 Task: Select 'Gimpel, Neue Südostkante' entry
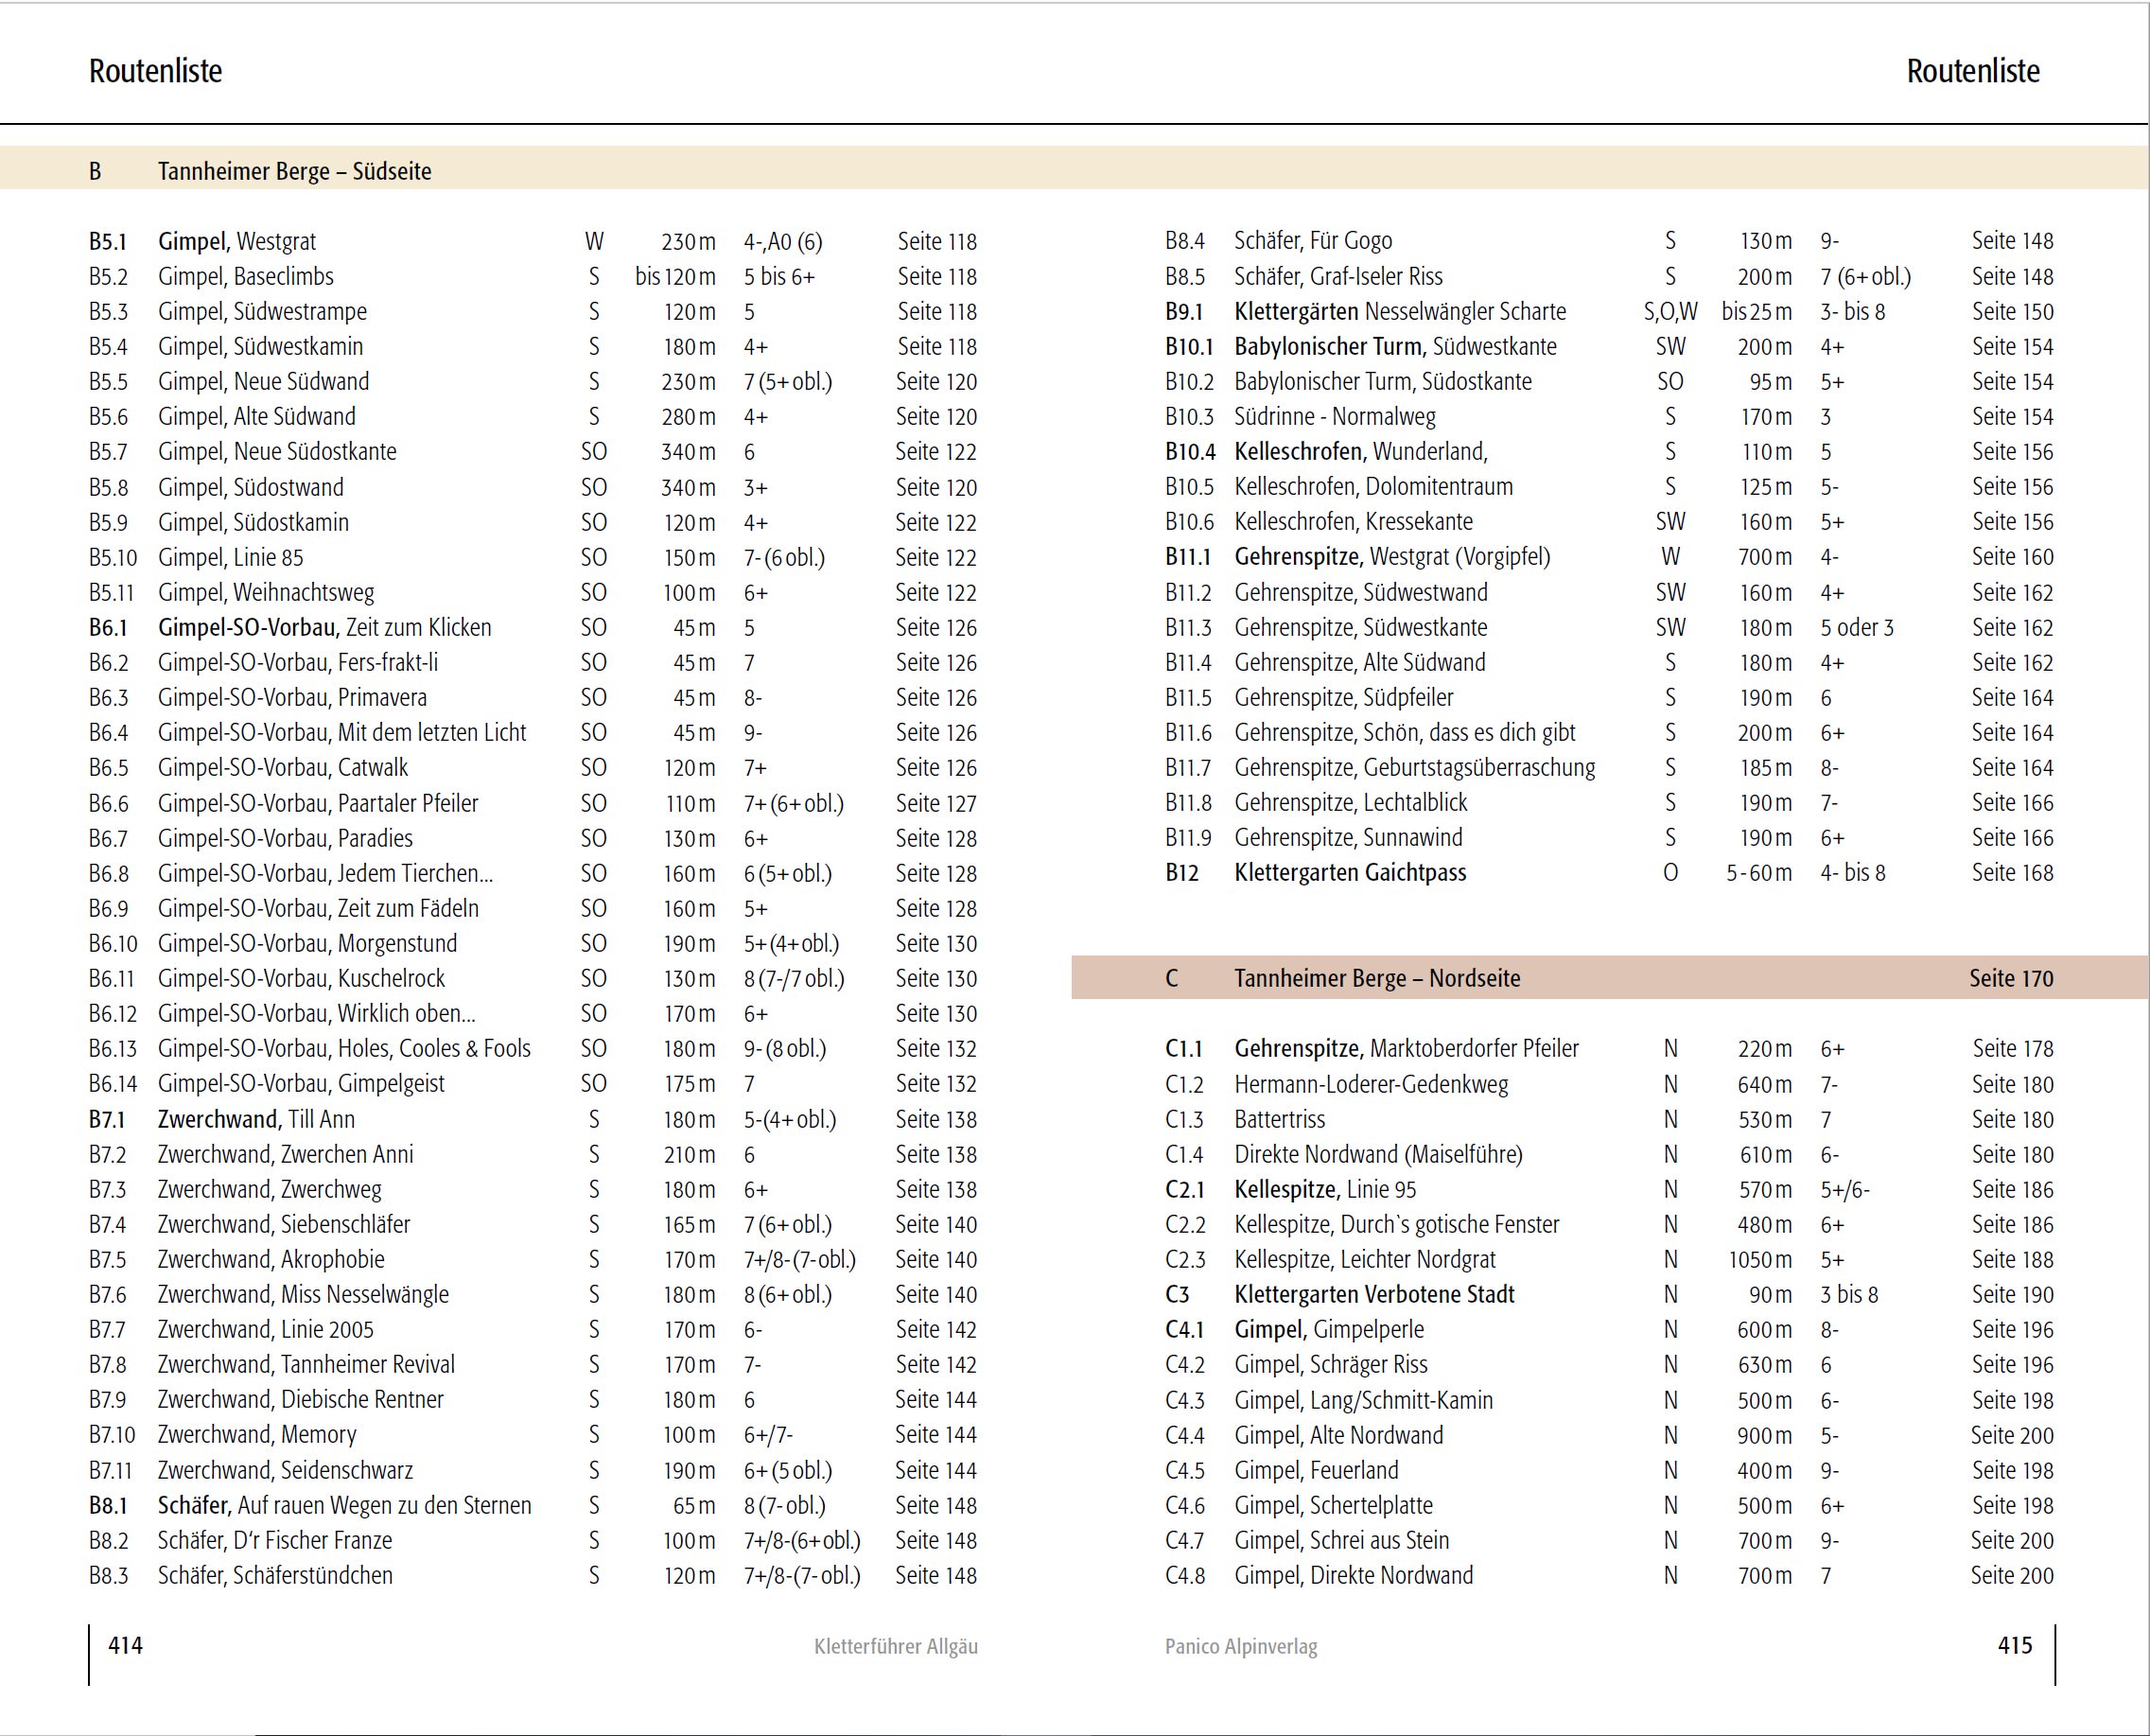point(277,451)
